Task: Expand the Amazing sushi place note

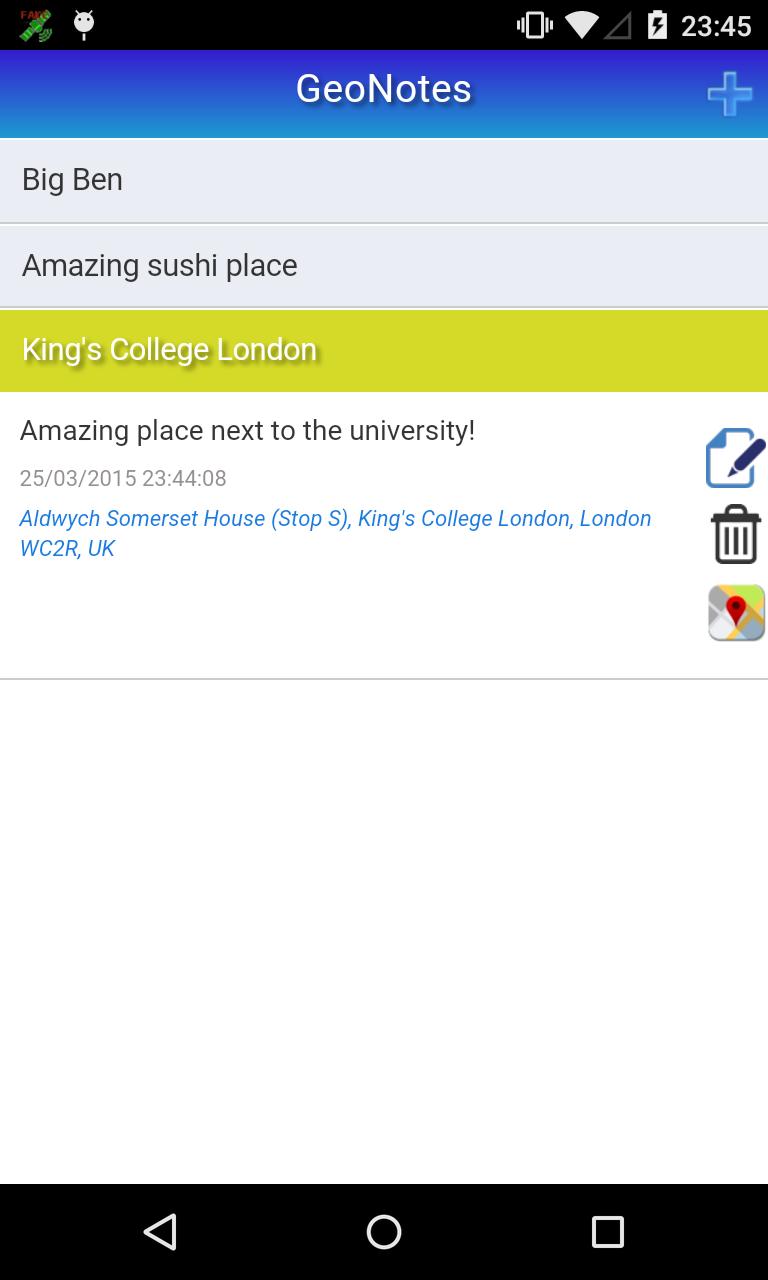Action: (384, 266)
